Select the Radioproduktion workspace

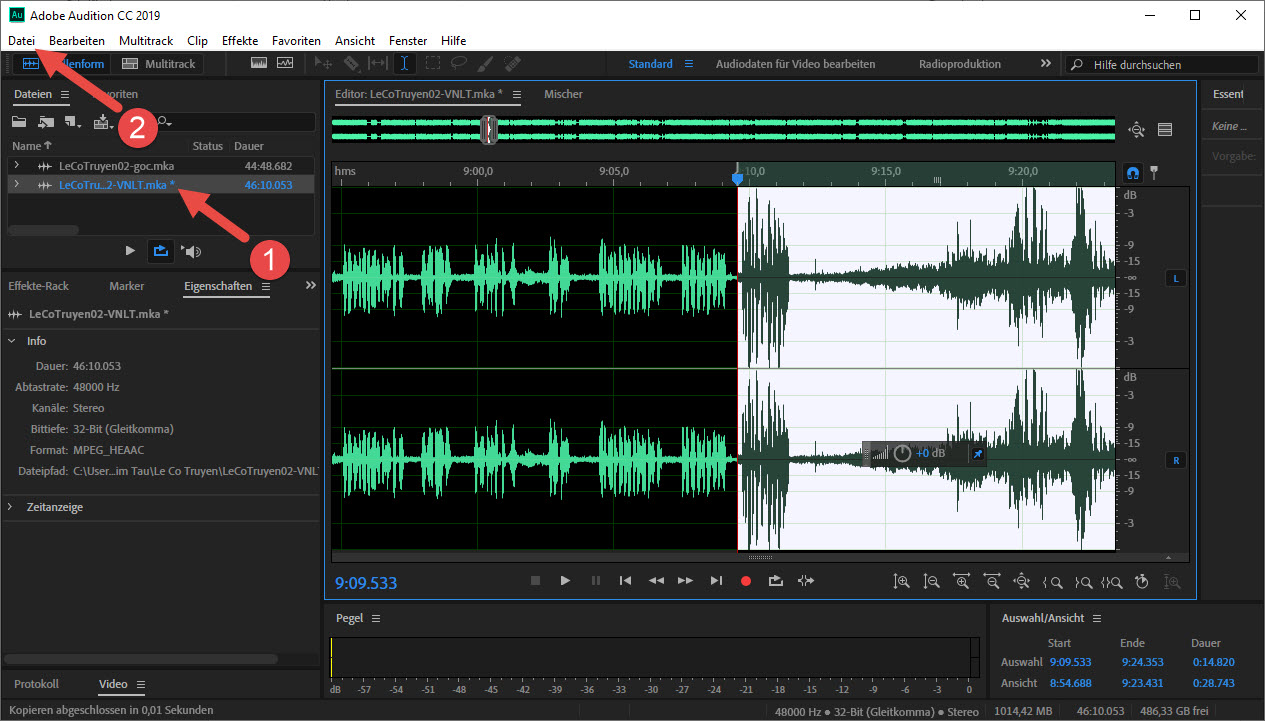[x=960, y=64]
